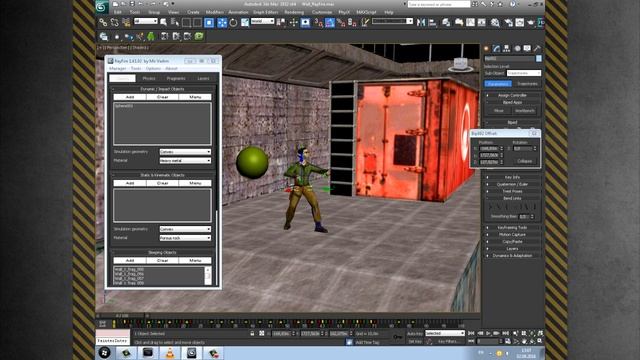Activate the Select and Rotate tool

tap(233, 22)
